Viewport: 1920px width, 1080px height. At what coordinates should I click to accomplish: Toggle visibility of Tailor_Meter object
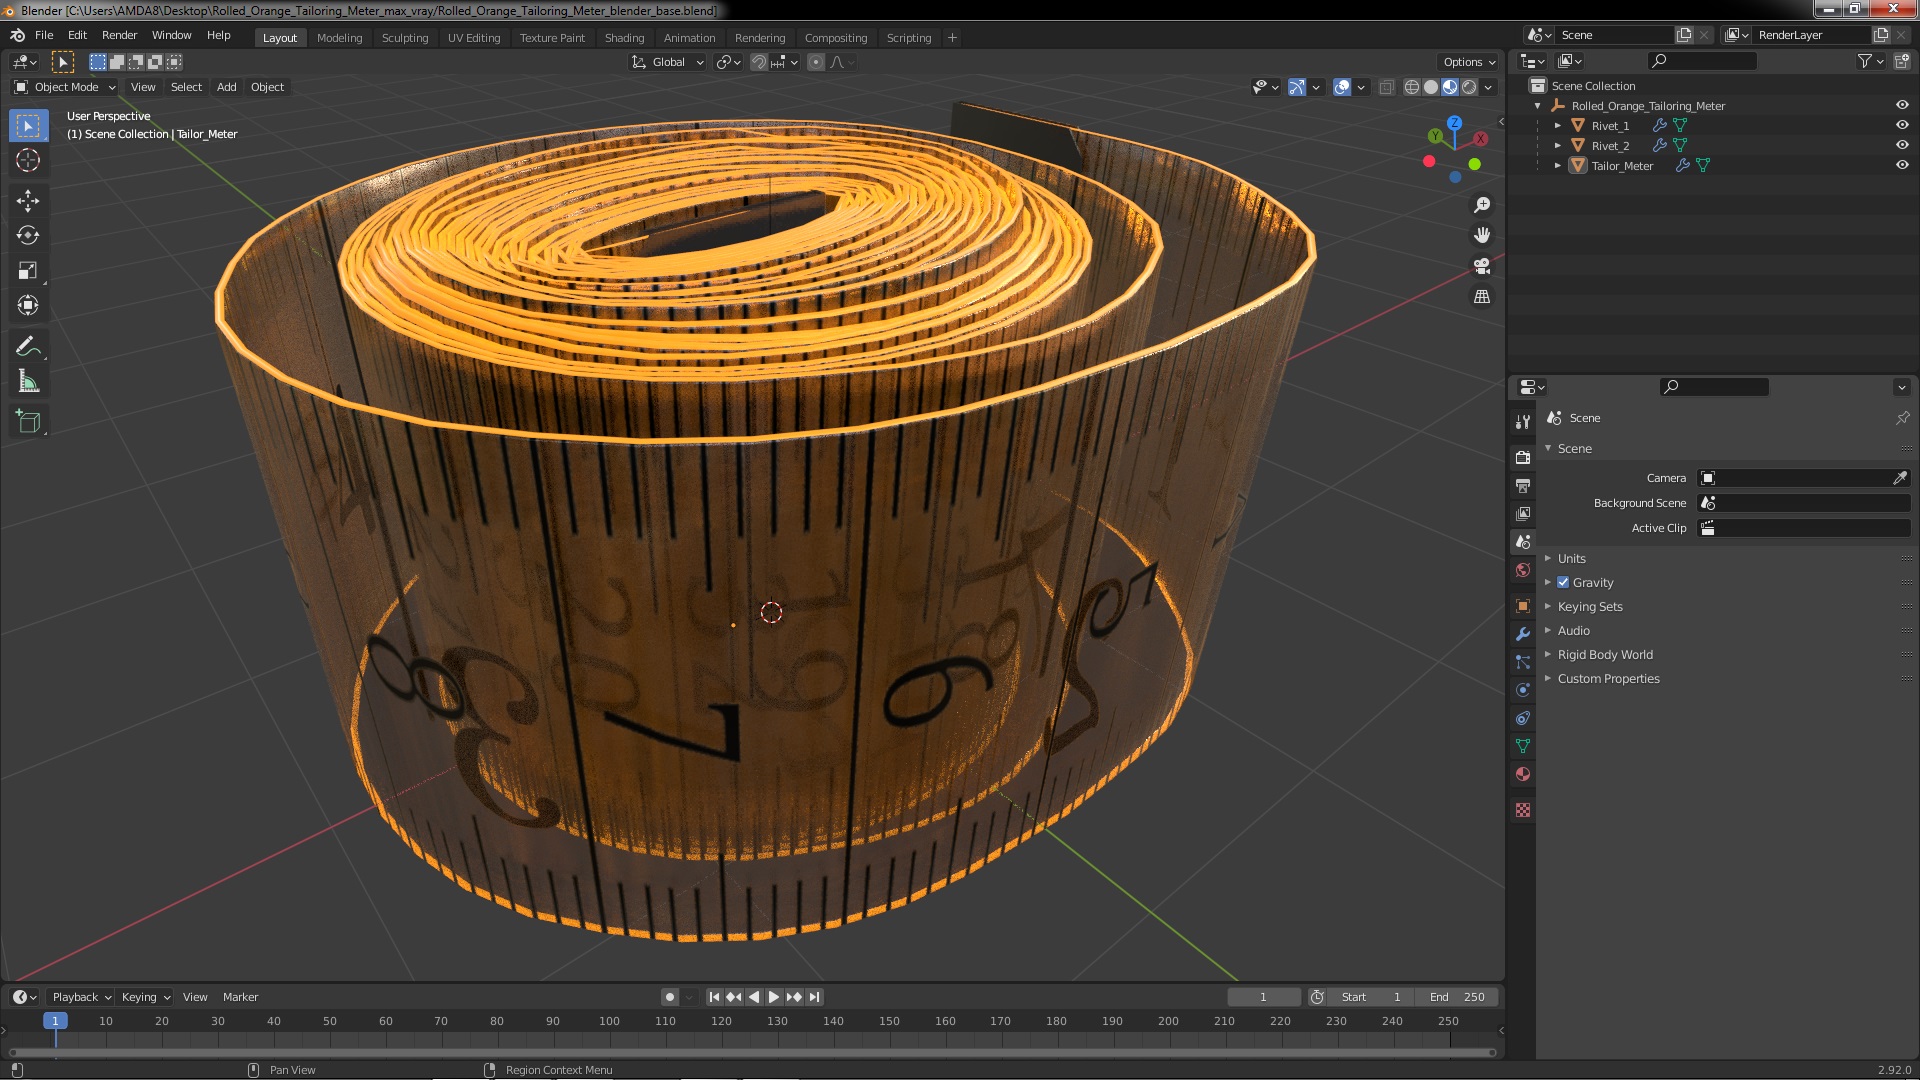coord(1902,166)
